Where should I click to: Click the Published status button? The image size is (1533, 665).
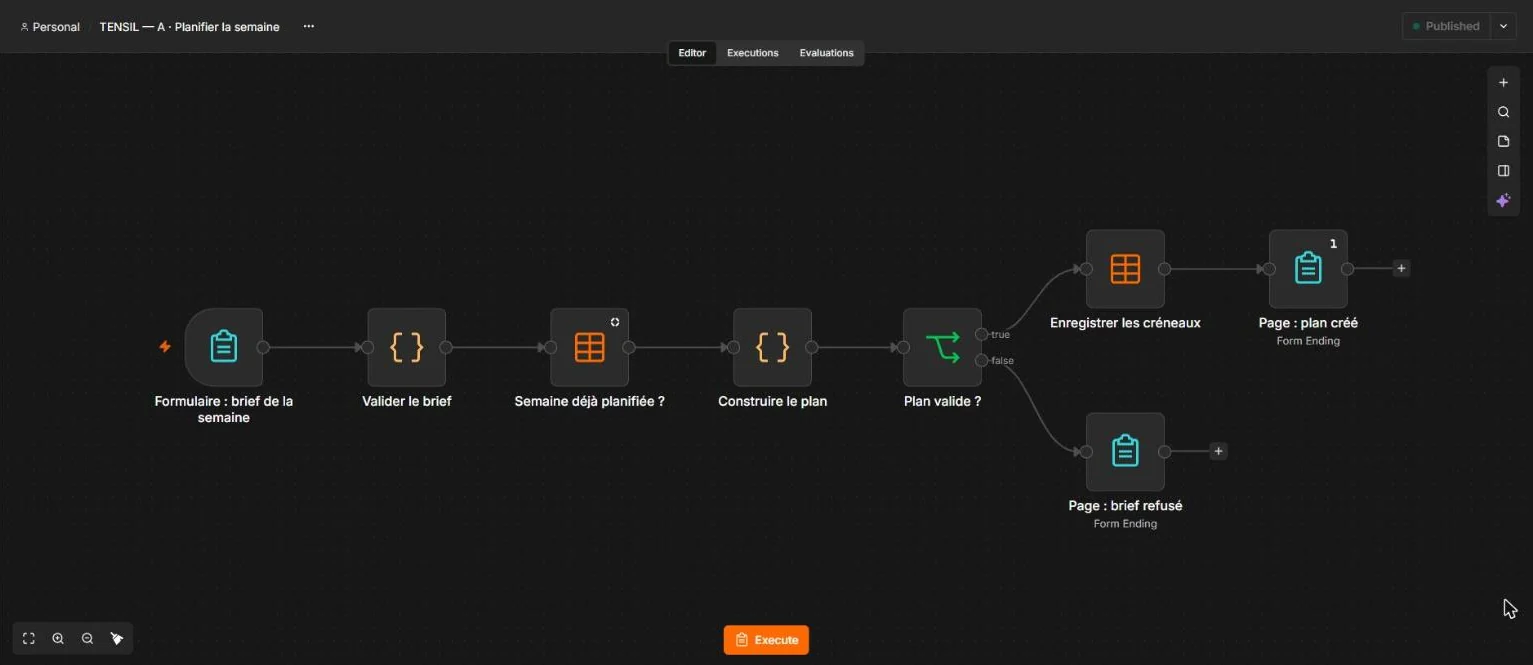[1446, 26]
